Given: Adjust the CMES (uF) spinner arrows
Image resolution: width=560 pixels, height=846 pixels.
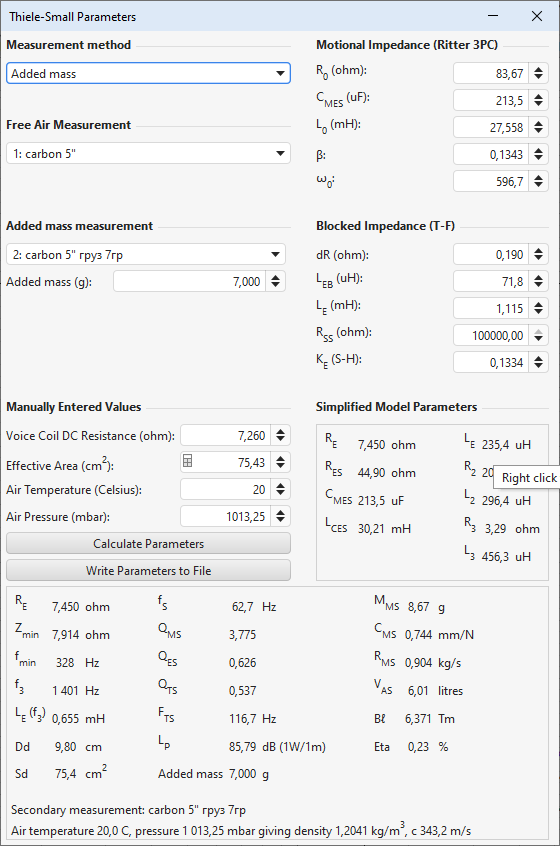Looking at the screenshot, I should (538, 100).
